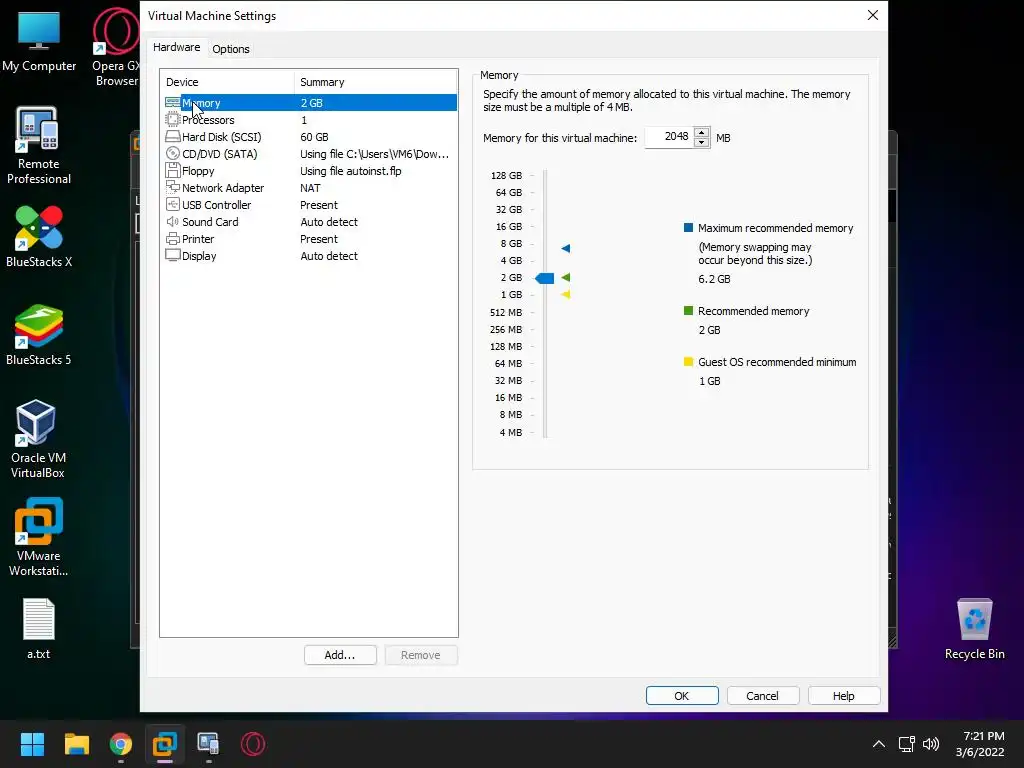Click the Printer device icon

point(172,238)
